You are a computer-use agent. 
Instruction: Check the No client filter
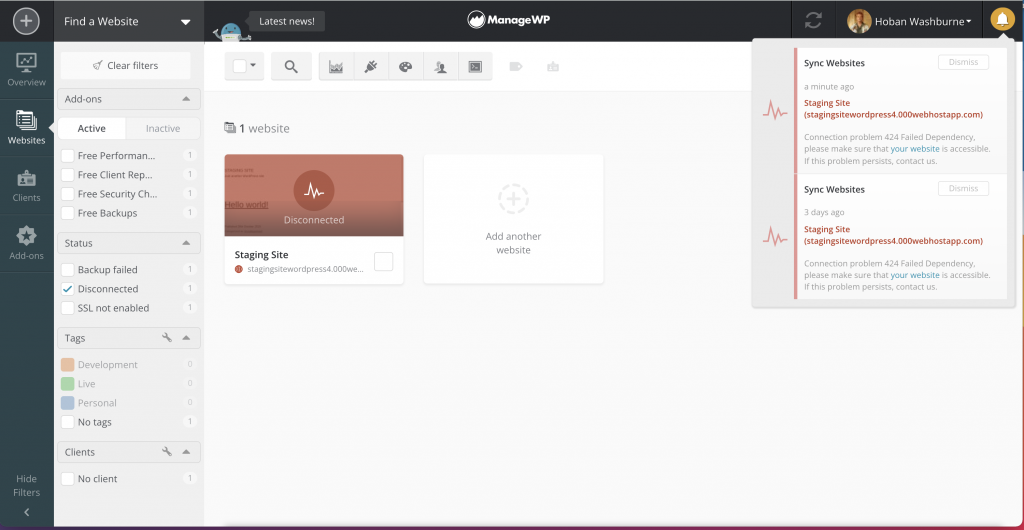pyautogui.click(x=67, y=479)
